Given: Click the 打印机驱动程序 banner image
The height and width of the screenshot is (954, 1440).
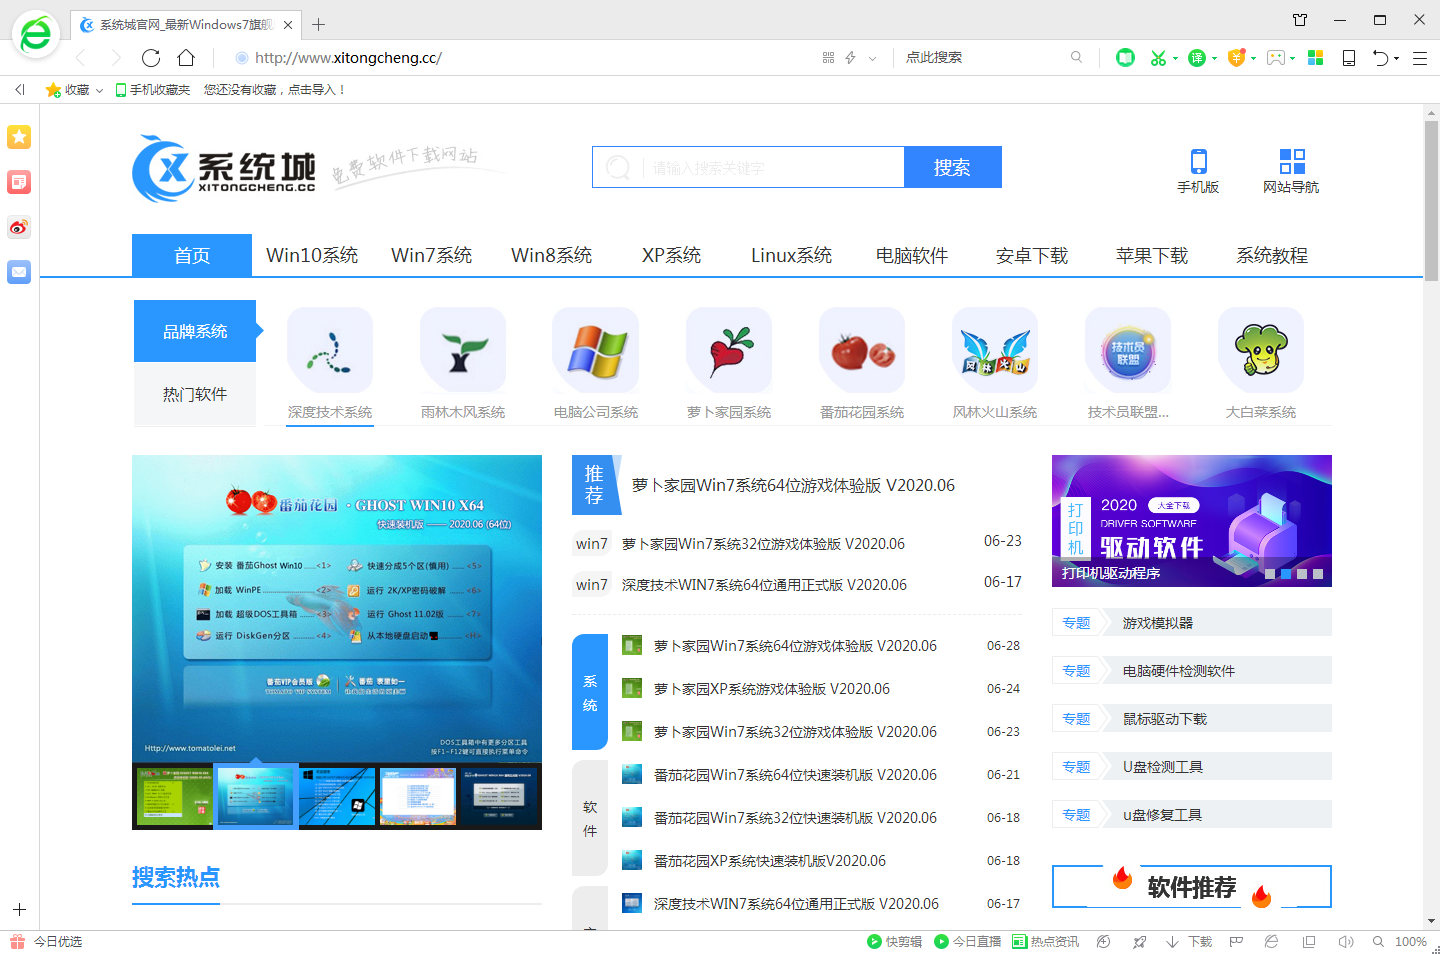Looking at the screenshot, I should click(1192, 521).
